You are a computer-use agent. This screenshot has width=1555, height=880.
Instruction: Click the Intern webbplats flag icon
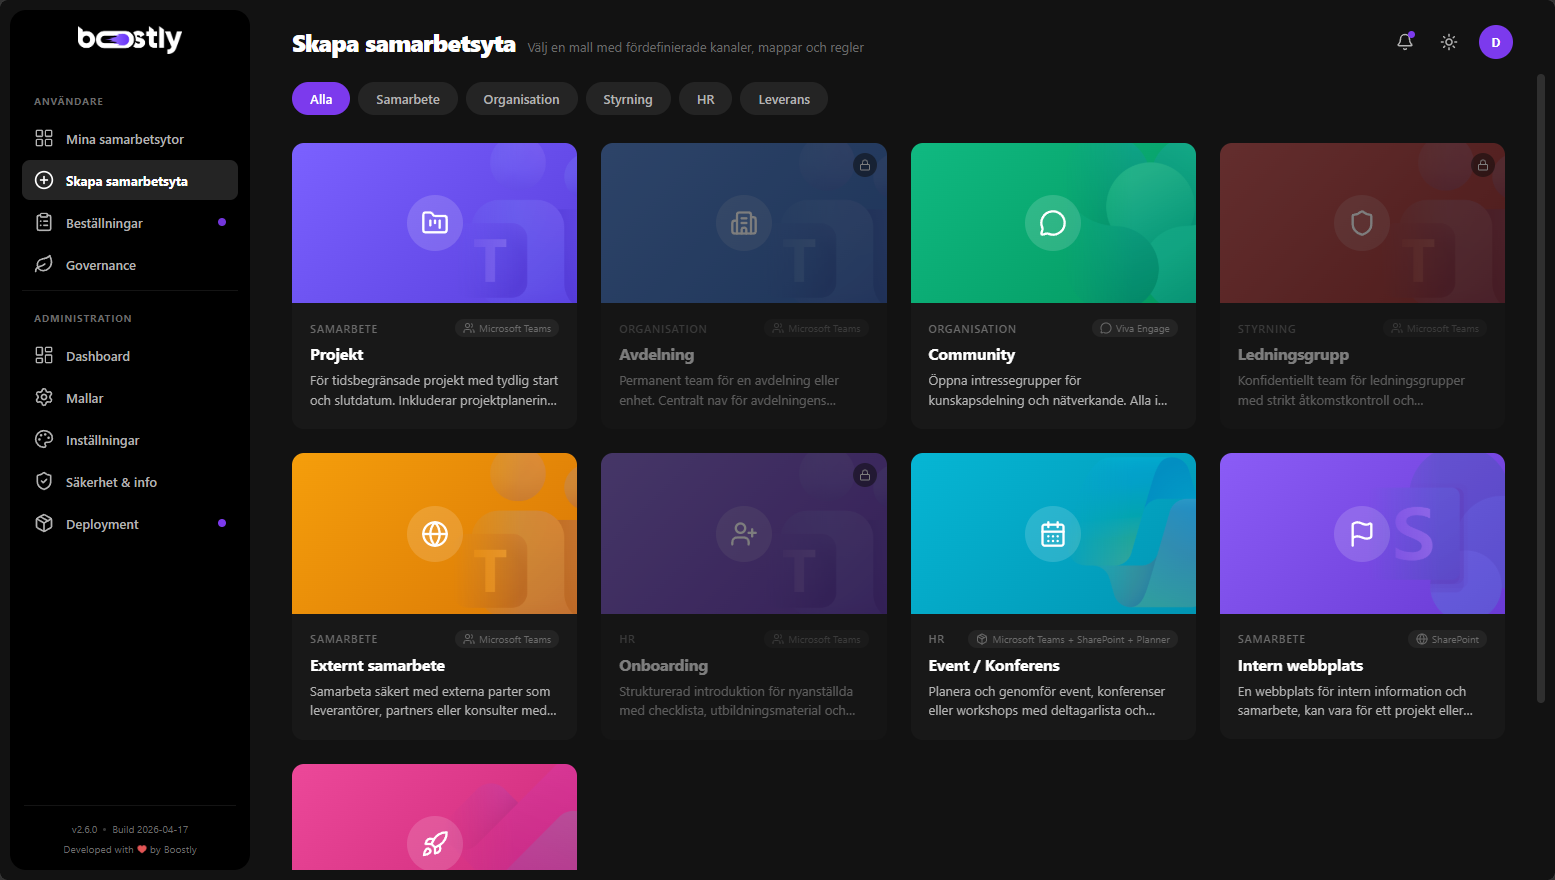coord(1362,534)
